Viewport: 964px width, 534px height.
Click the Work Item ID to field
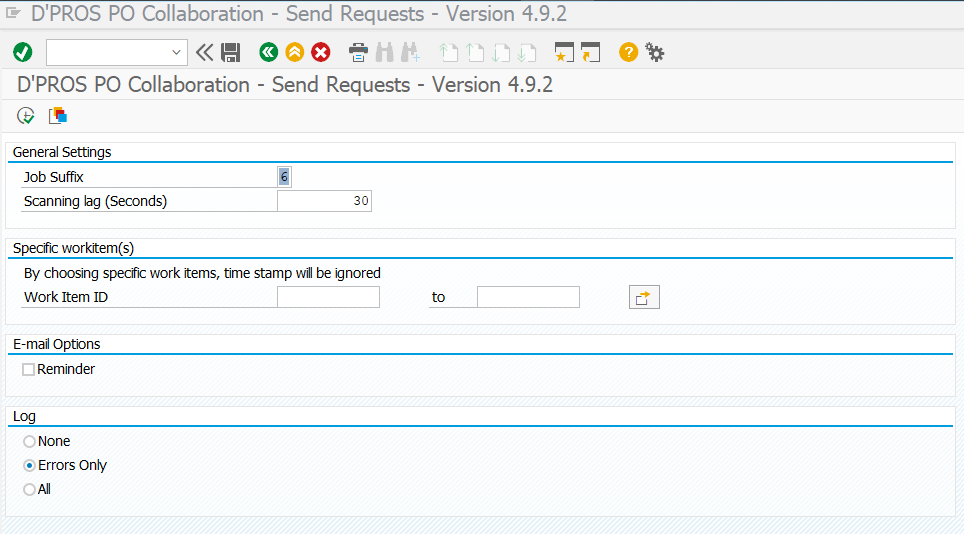coord(528,297)
